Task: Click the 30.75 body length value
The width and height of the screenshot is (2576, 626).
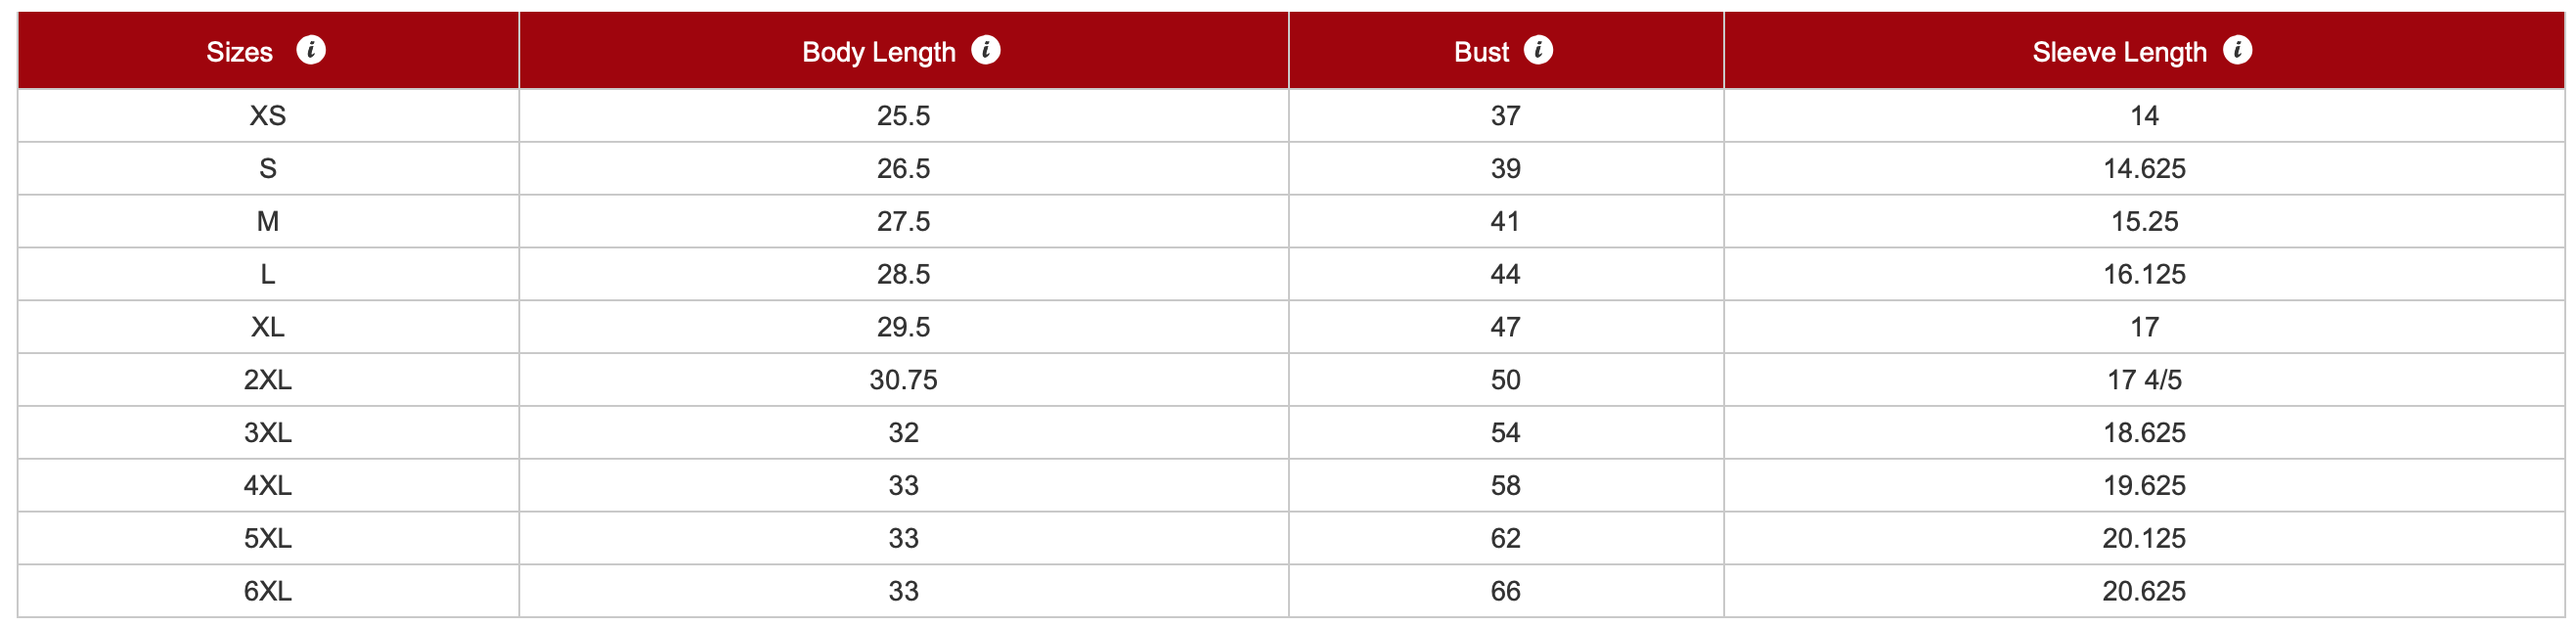Action: pyautogui.click(x=903, y=380)
